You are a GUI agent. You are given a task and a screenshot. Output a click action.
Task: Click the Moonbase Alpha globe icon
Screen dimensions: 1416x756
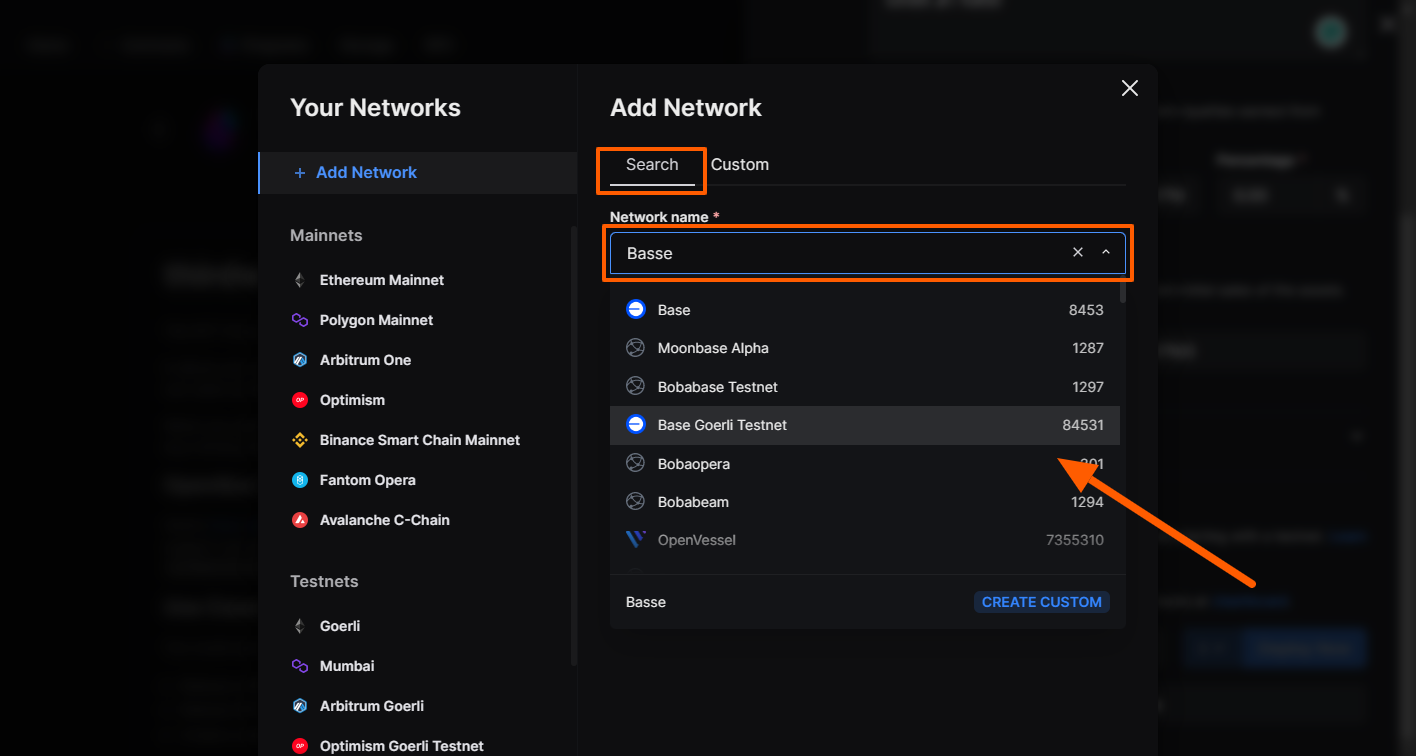coord(635,348)
